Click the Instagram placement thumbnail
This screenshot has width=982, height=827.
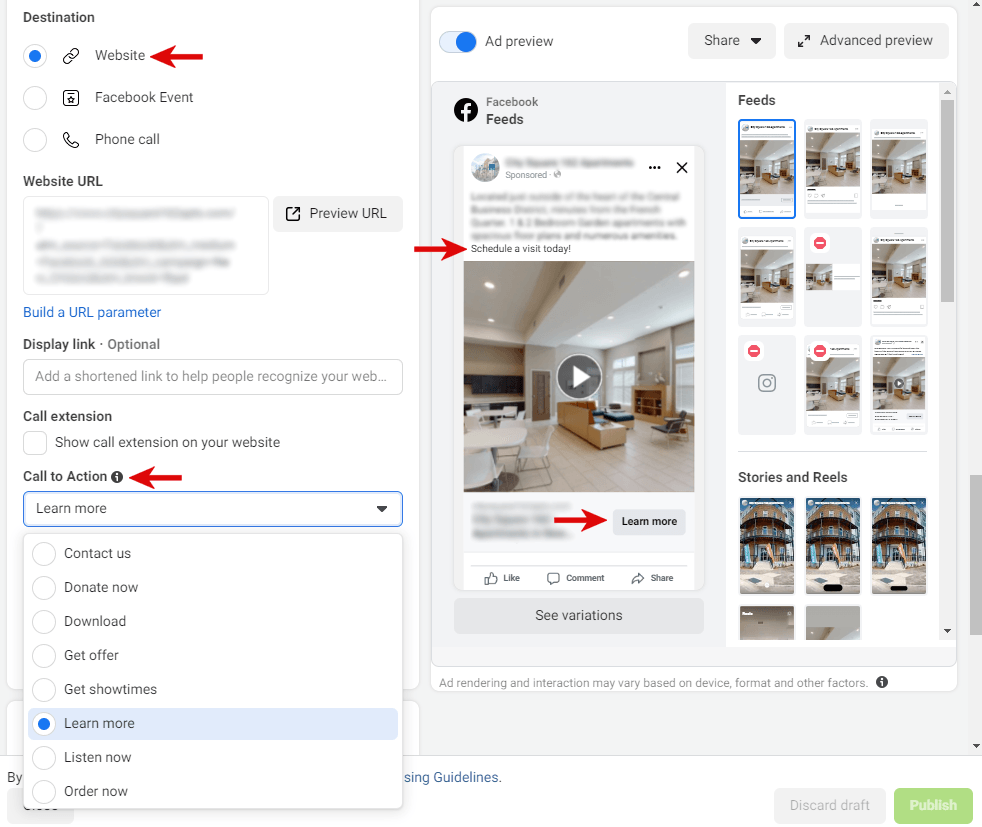(767, 384)
